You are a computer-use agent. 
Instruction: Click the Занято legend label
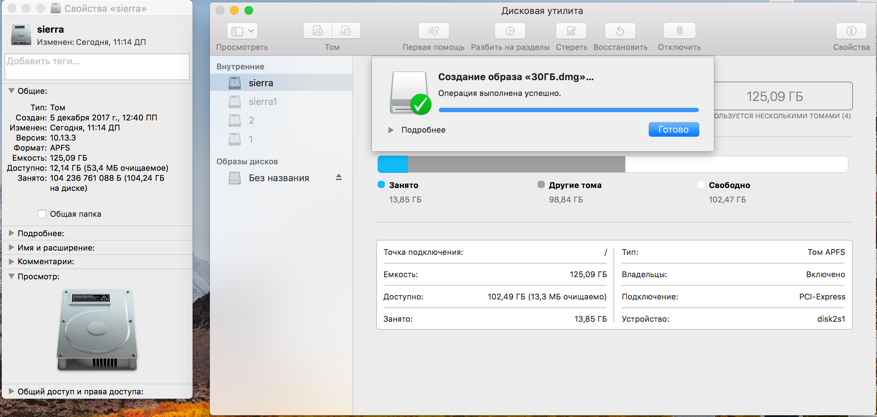(403, 185)
